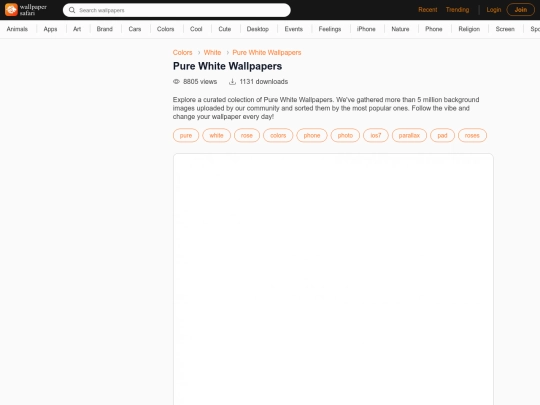The height and width of the screenshot is (405, 540).
Task: Select the rose tag
Action: pyautogui.click(x=247, y=135)
